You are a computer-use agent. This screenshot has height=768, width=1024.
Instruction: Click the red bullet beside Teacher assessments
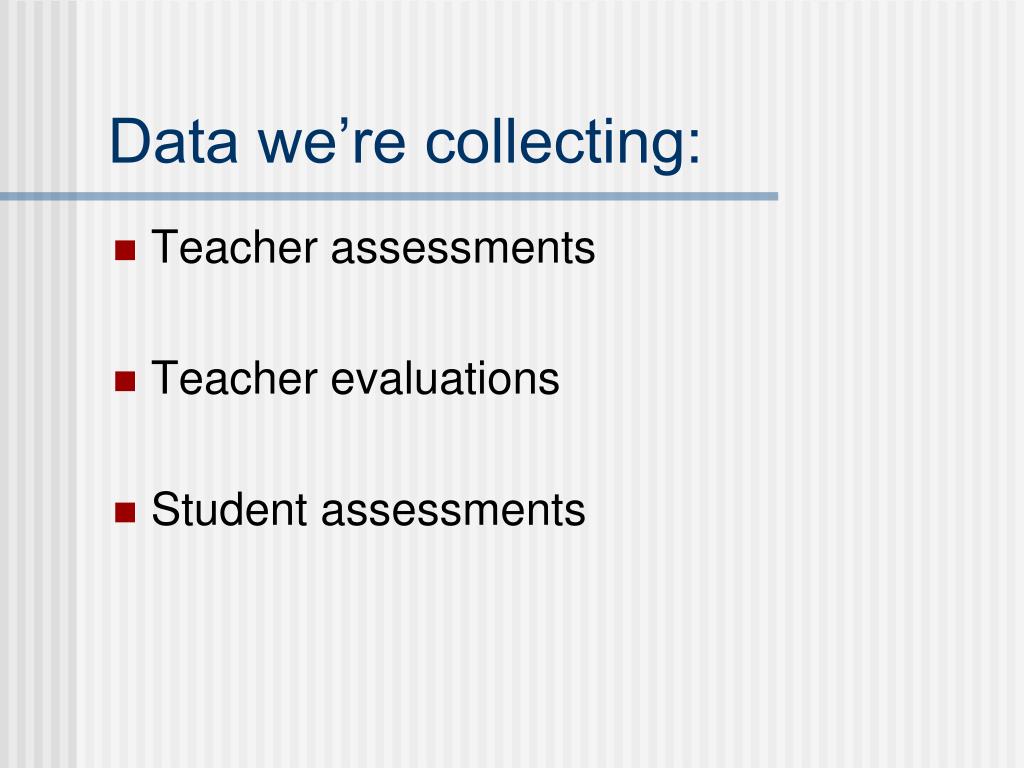[x=125, y=250]
